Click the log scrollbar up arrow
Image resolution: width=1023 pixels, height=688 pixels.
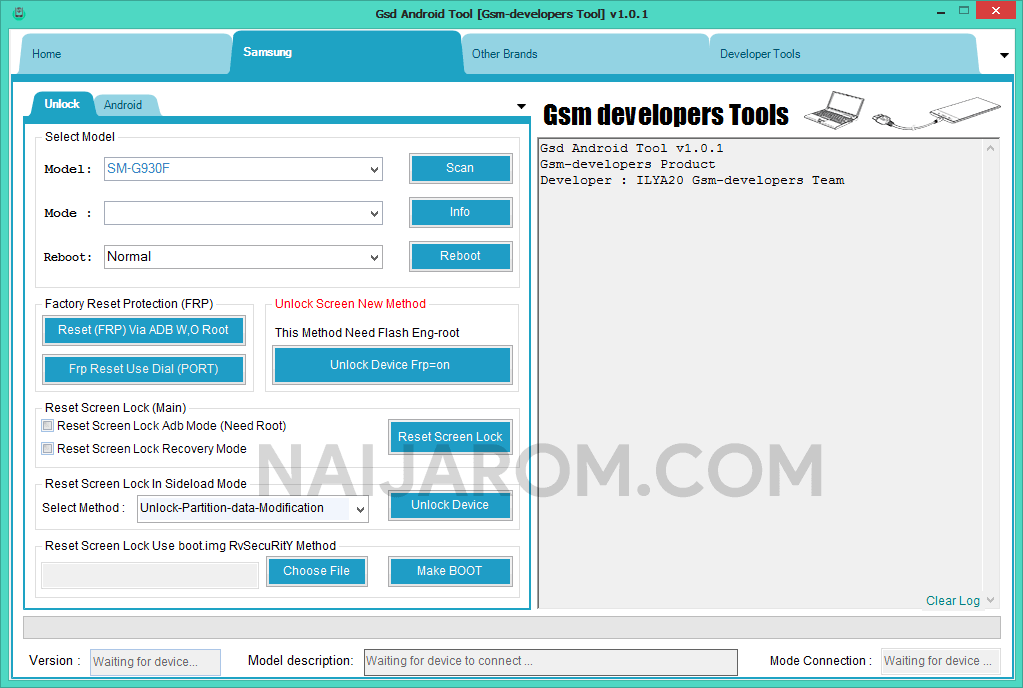[990, 148]
